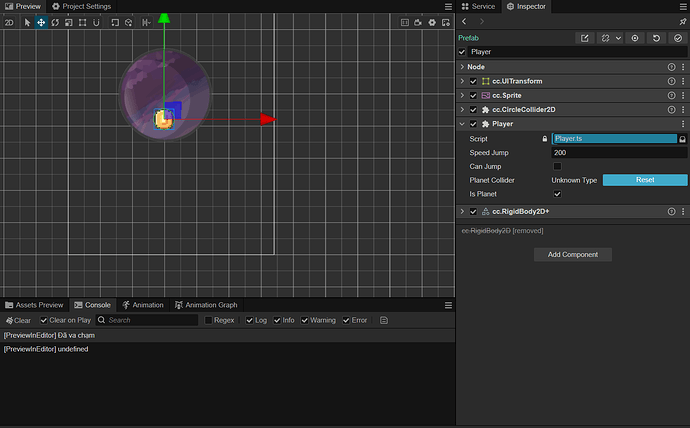Expand the cc.UITransform component
This screenshot has width=690, height=428.
tap(462, 81)
